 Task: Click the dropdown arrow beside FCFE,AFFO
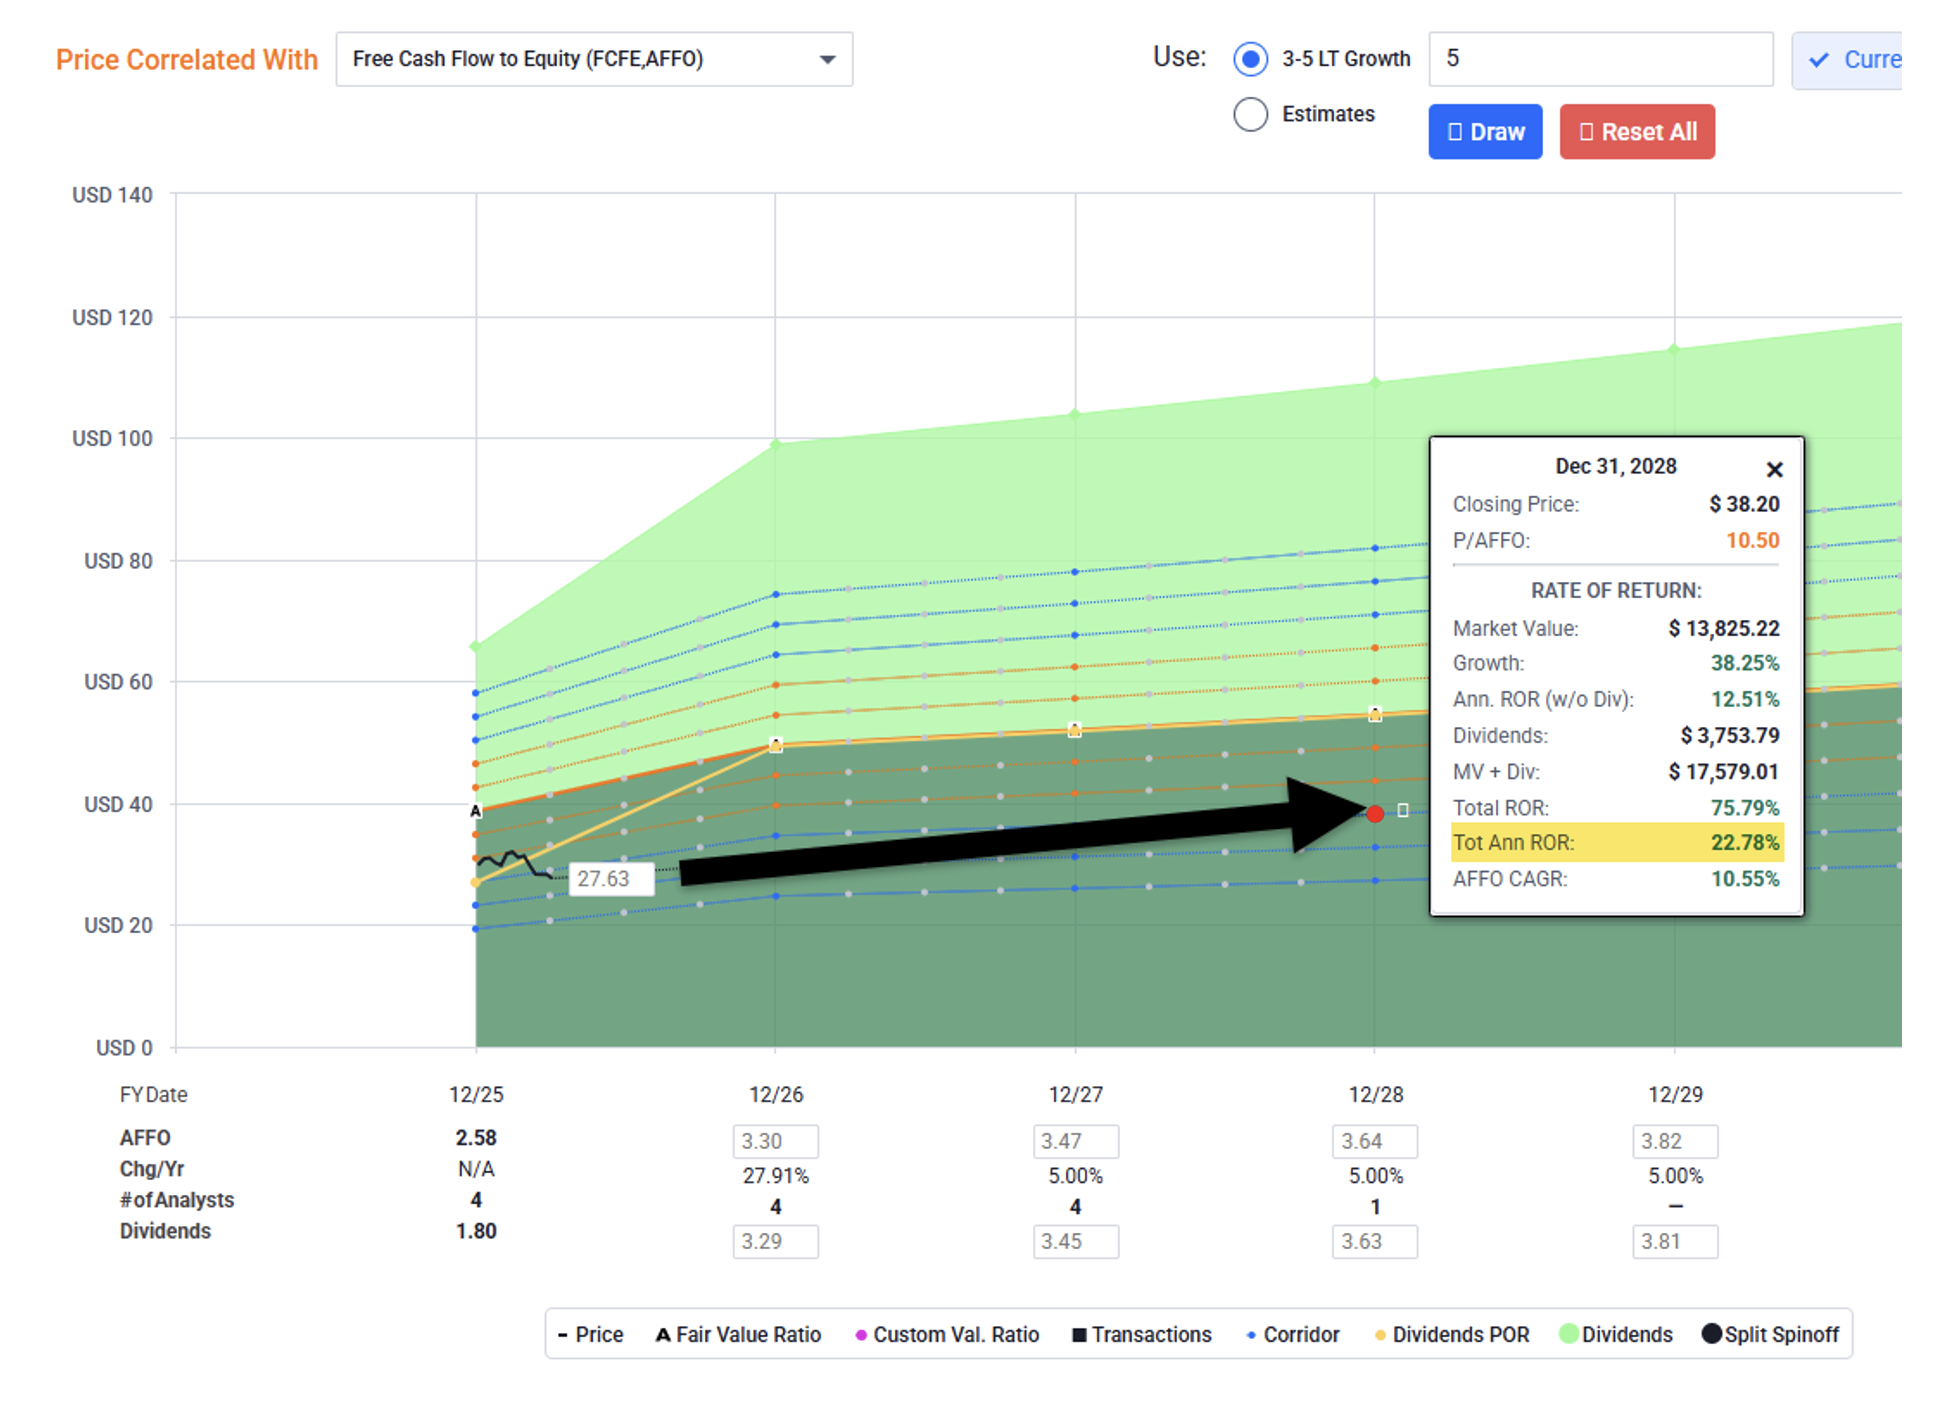[827, 60]
